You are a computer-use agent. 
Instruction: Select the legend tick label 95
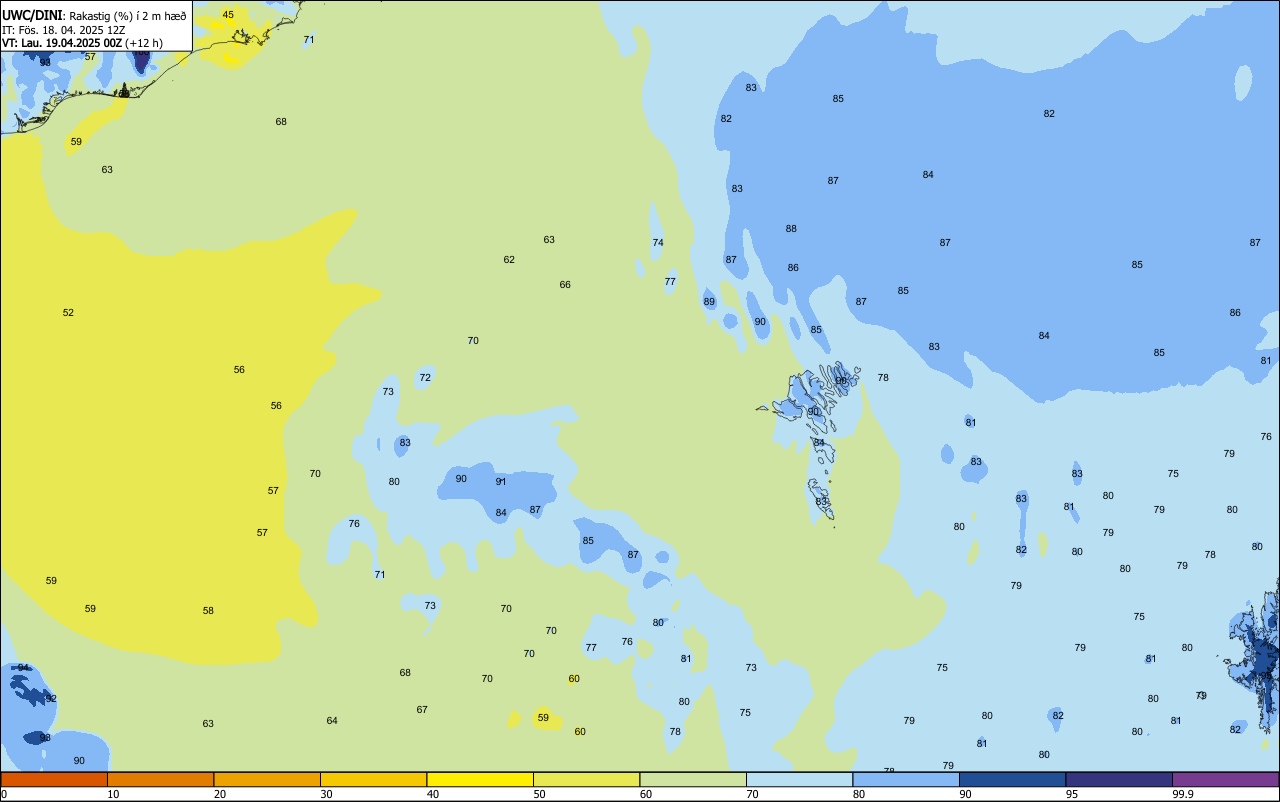point(1072,794)
